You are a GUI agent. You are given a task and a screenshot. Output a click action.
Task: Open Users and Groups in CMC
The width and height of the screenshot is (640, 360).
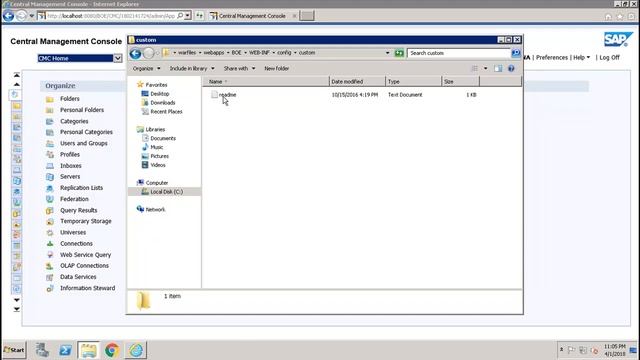tap(84, 143)
